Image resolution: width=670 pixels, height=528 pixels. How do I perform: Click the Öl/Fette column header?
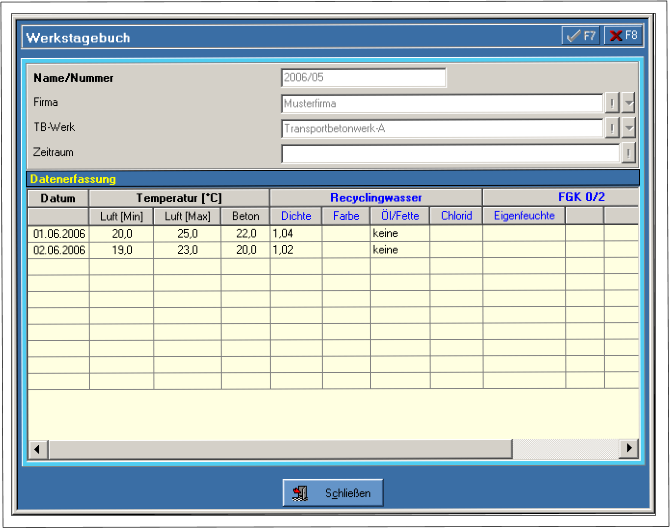[x=400, y=216]
